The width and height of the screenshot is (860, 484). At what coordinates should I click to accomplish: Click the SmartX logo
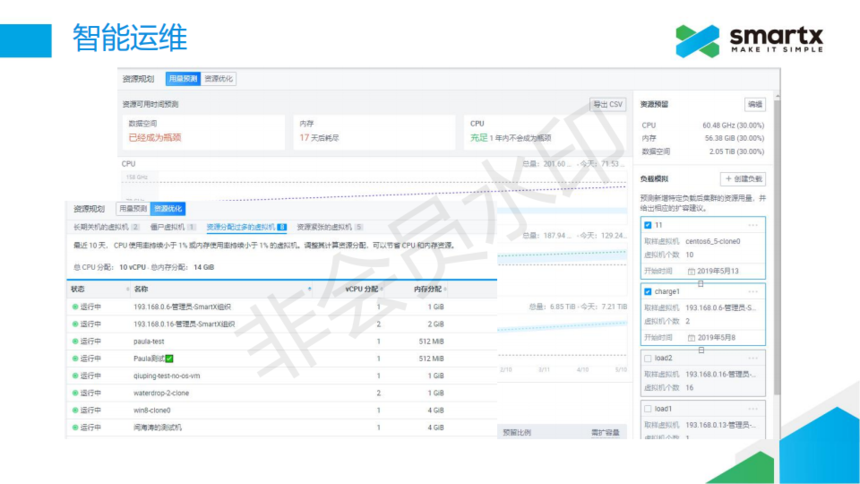[749, 41]
